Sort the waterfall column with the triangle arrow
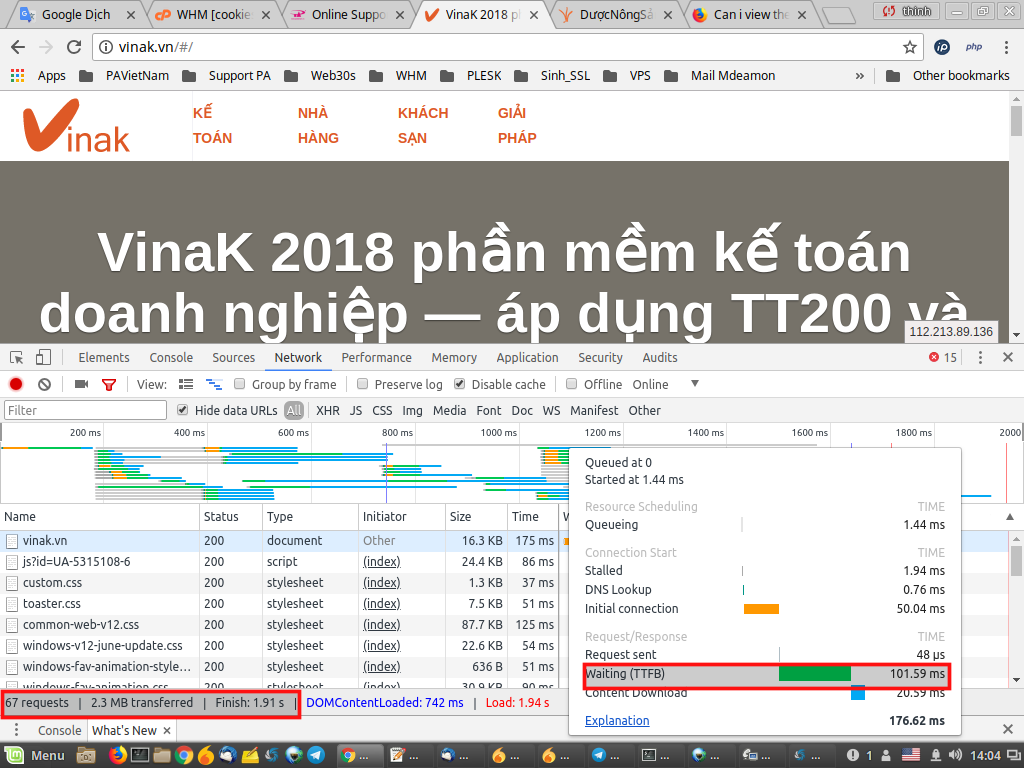Image resolution: width=1024 pixels, height=768 pixels. pyautogui.click(x=1010, y=517)
